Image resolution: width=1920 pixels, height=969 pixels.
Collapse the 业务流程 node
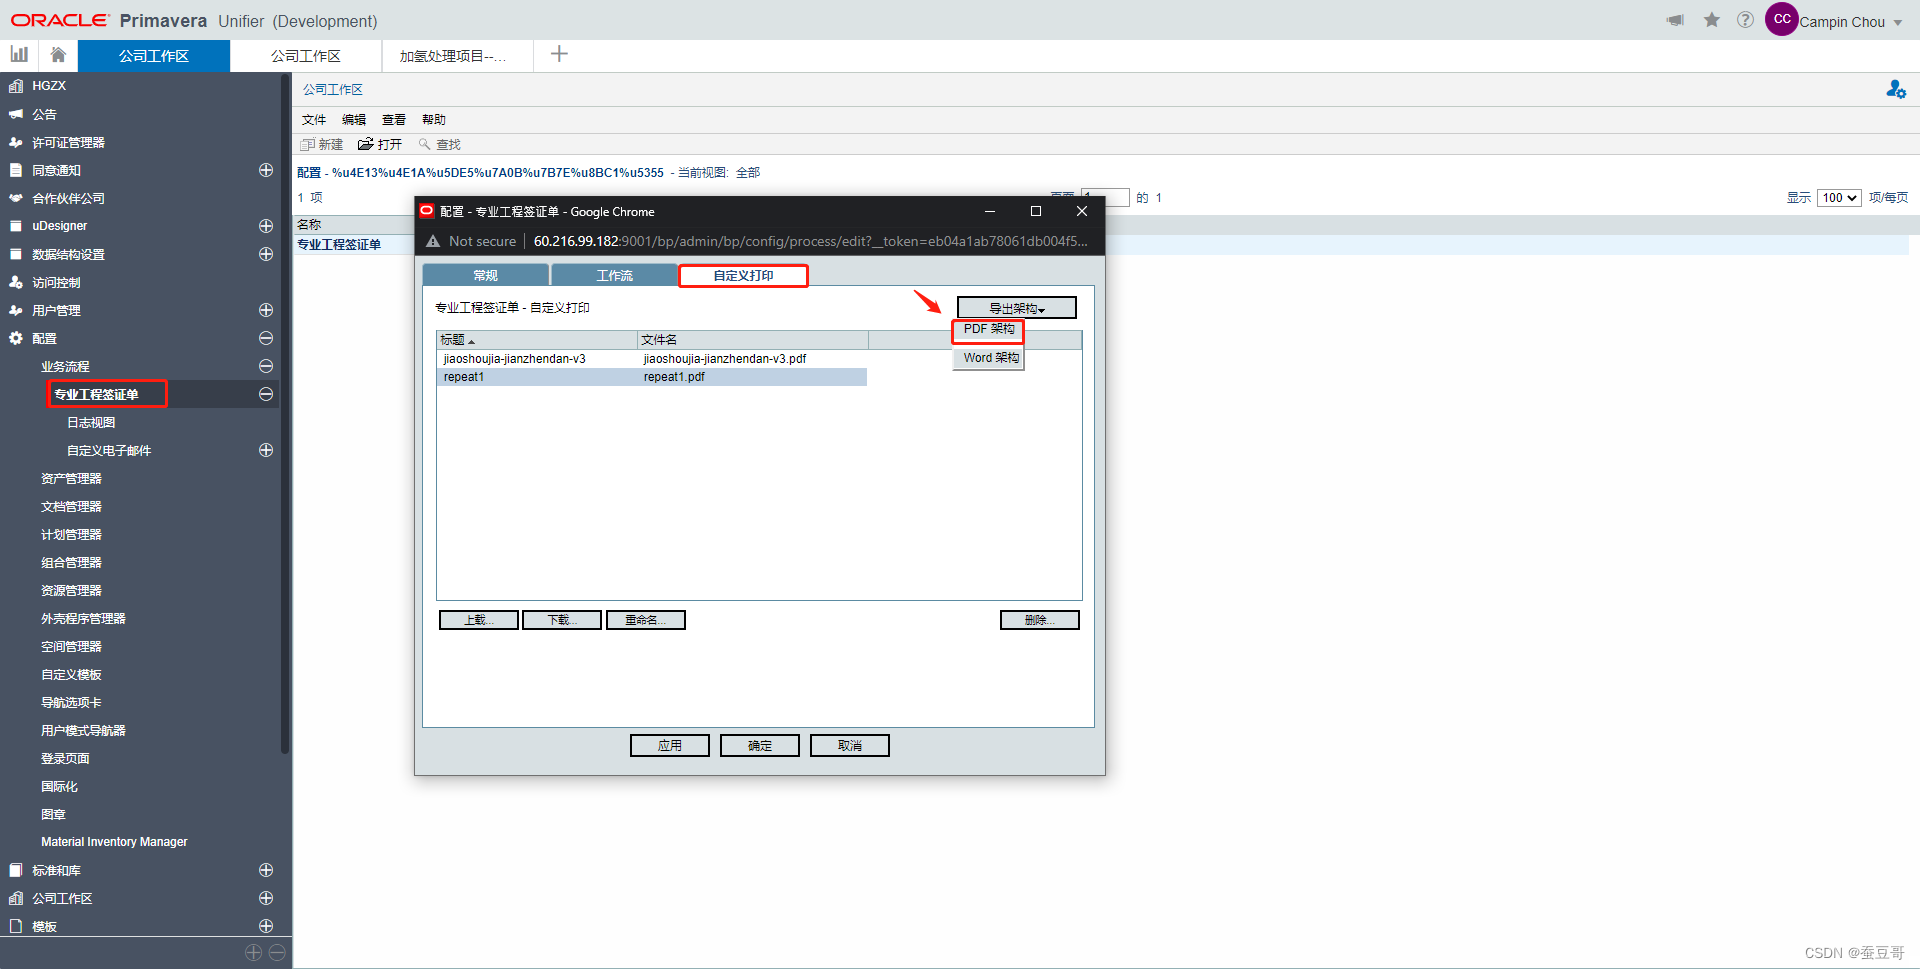coord(266,367)
